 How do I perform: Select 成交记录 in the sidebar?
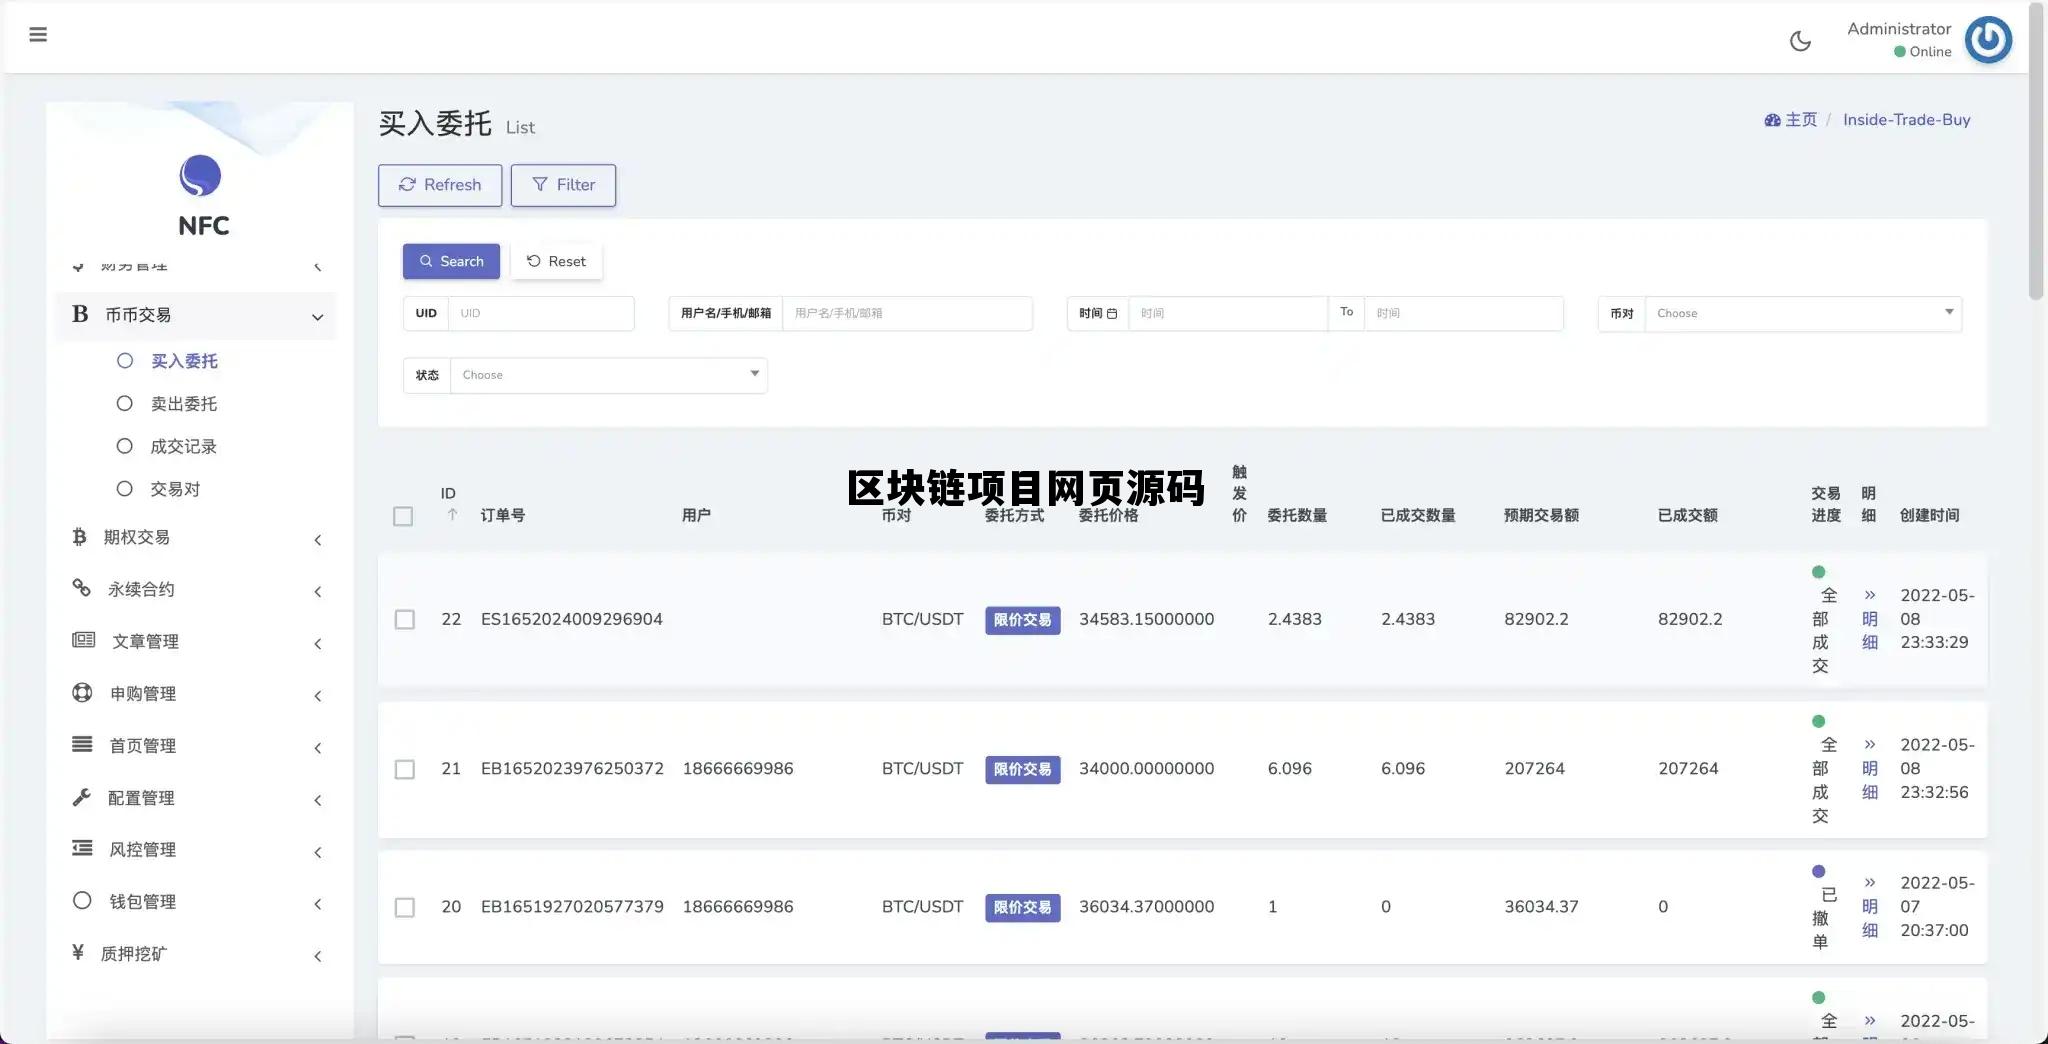184,446
